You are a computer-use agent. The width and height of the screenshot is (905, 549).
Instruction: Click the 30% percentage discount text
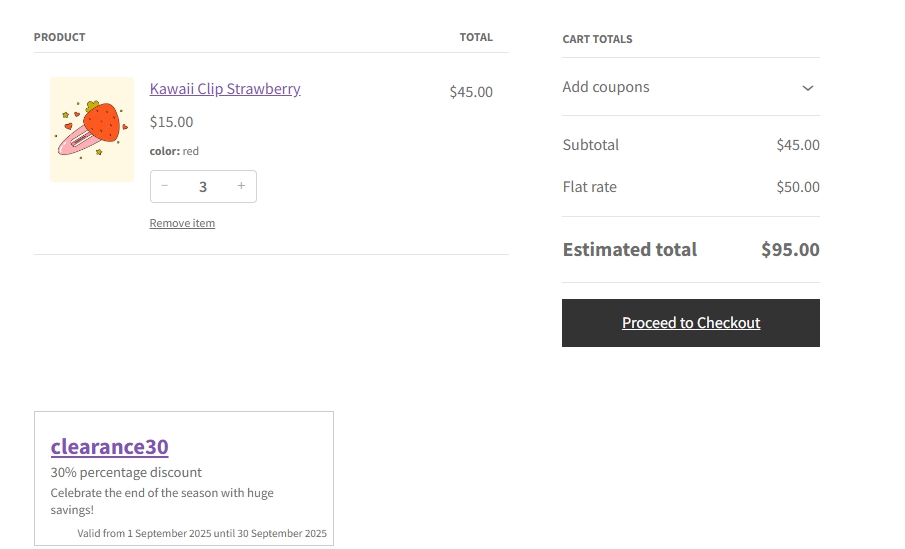(126, 472)
